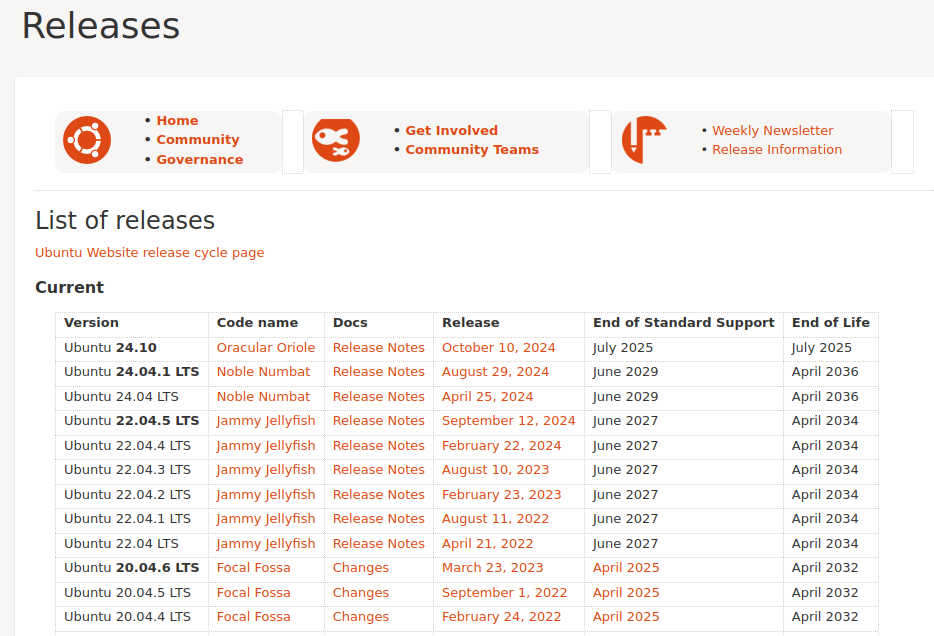Click the Releases page title
Screen dimensions: 934x636
pos(101,26)
